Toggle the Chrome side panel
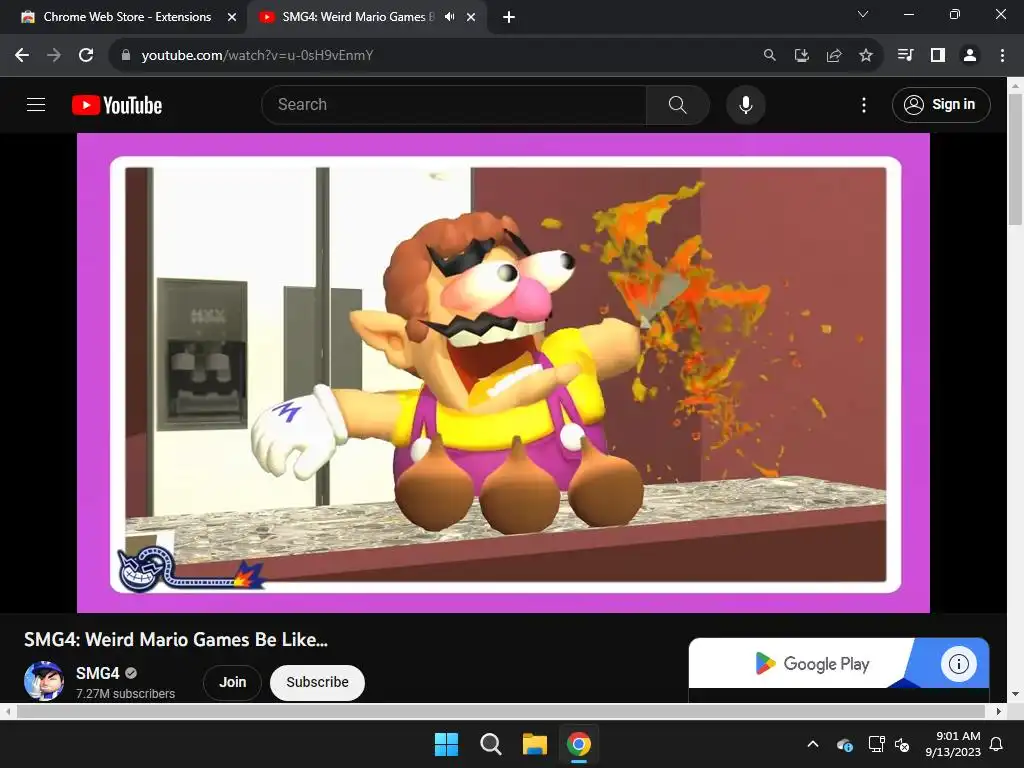Viewport: 1024px width, 768px height. pyautogui.click(x=938, y=56)
